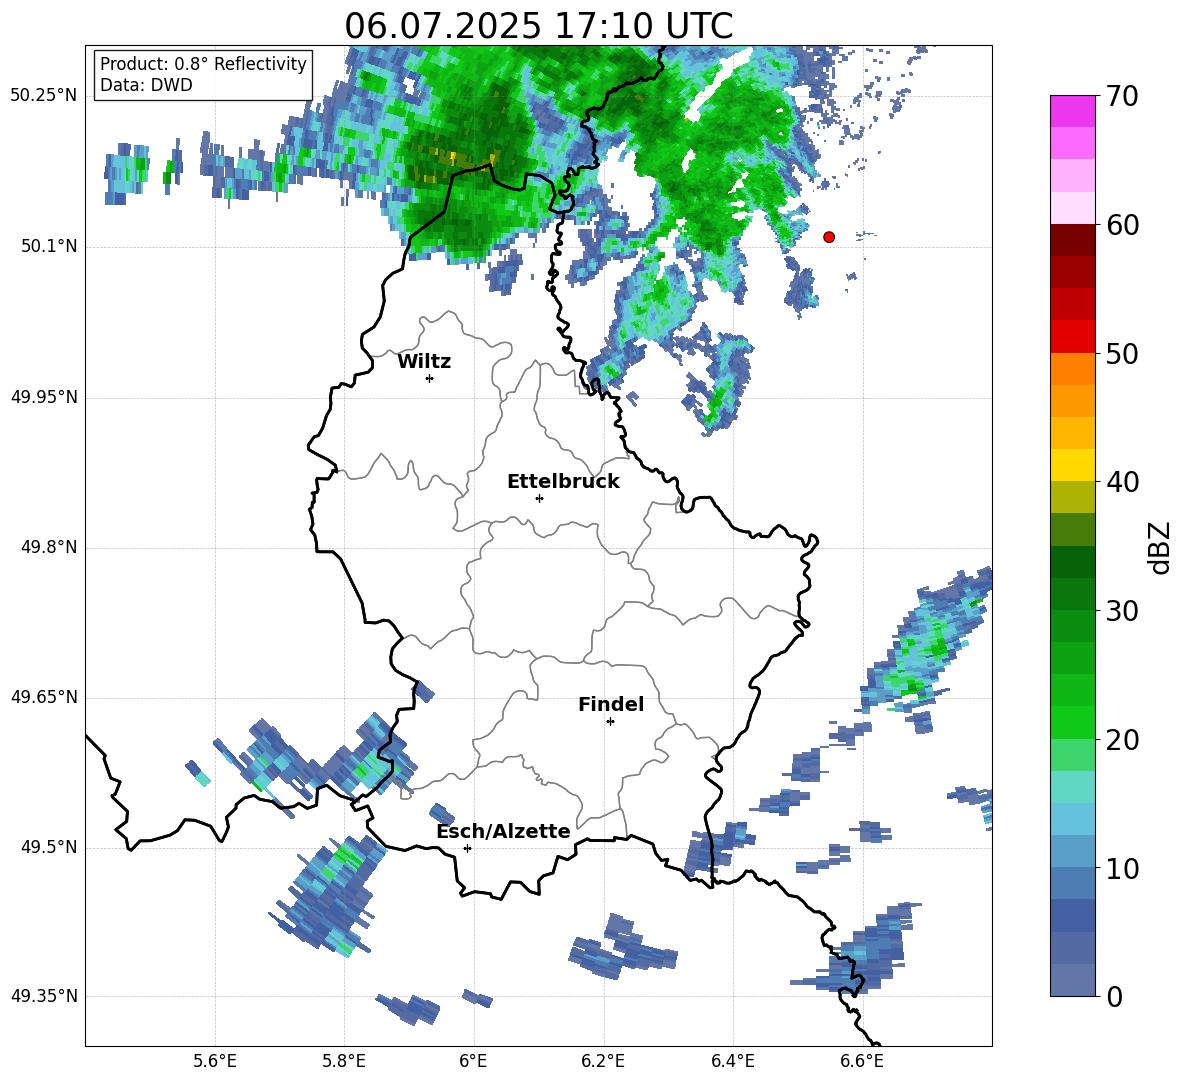The width and height of the screenshot is (1184, 1081).
Task: Click the Esch/Alzette station cross marker
Action: click(x=467, y=848)
